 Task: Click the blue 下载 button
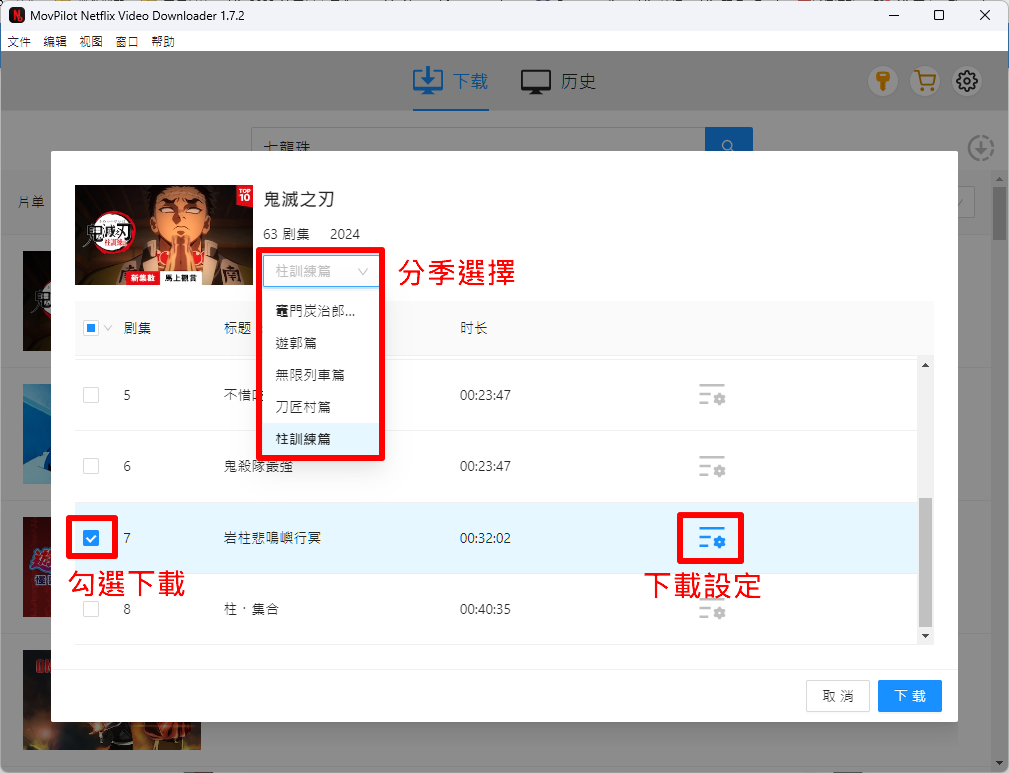909,696
